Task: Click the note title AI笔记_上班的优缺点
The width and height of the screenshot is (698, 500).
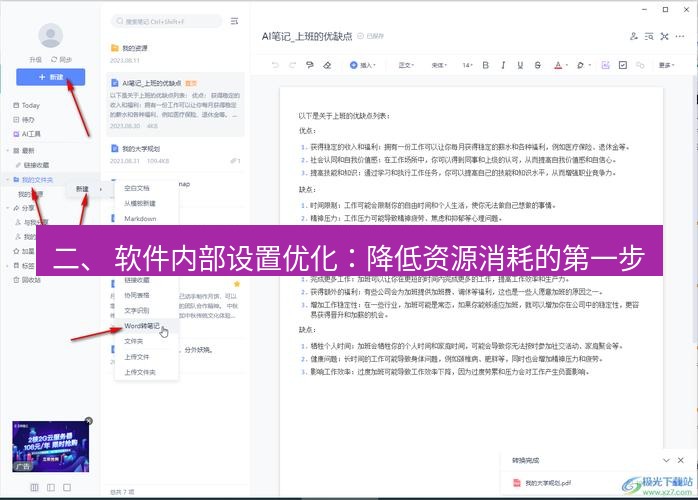Action: (307, 37)
